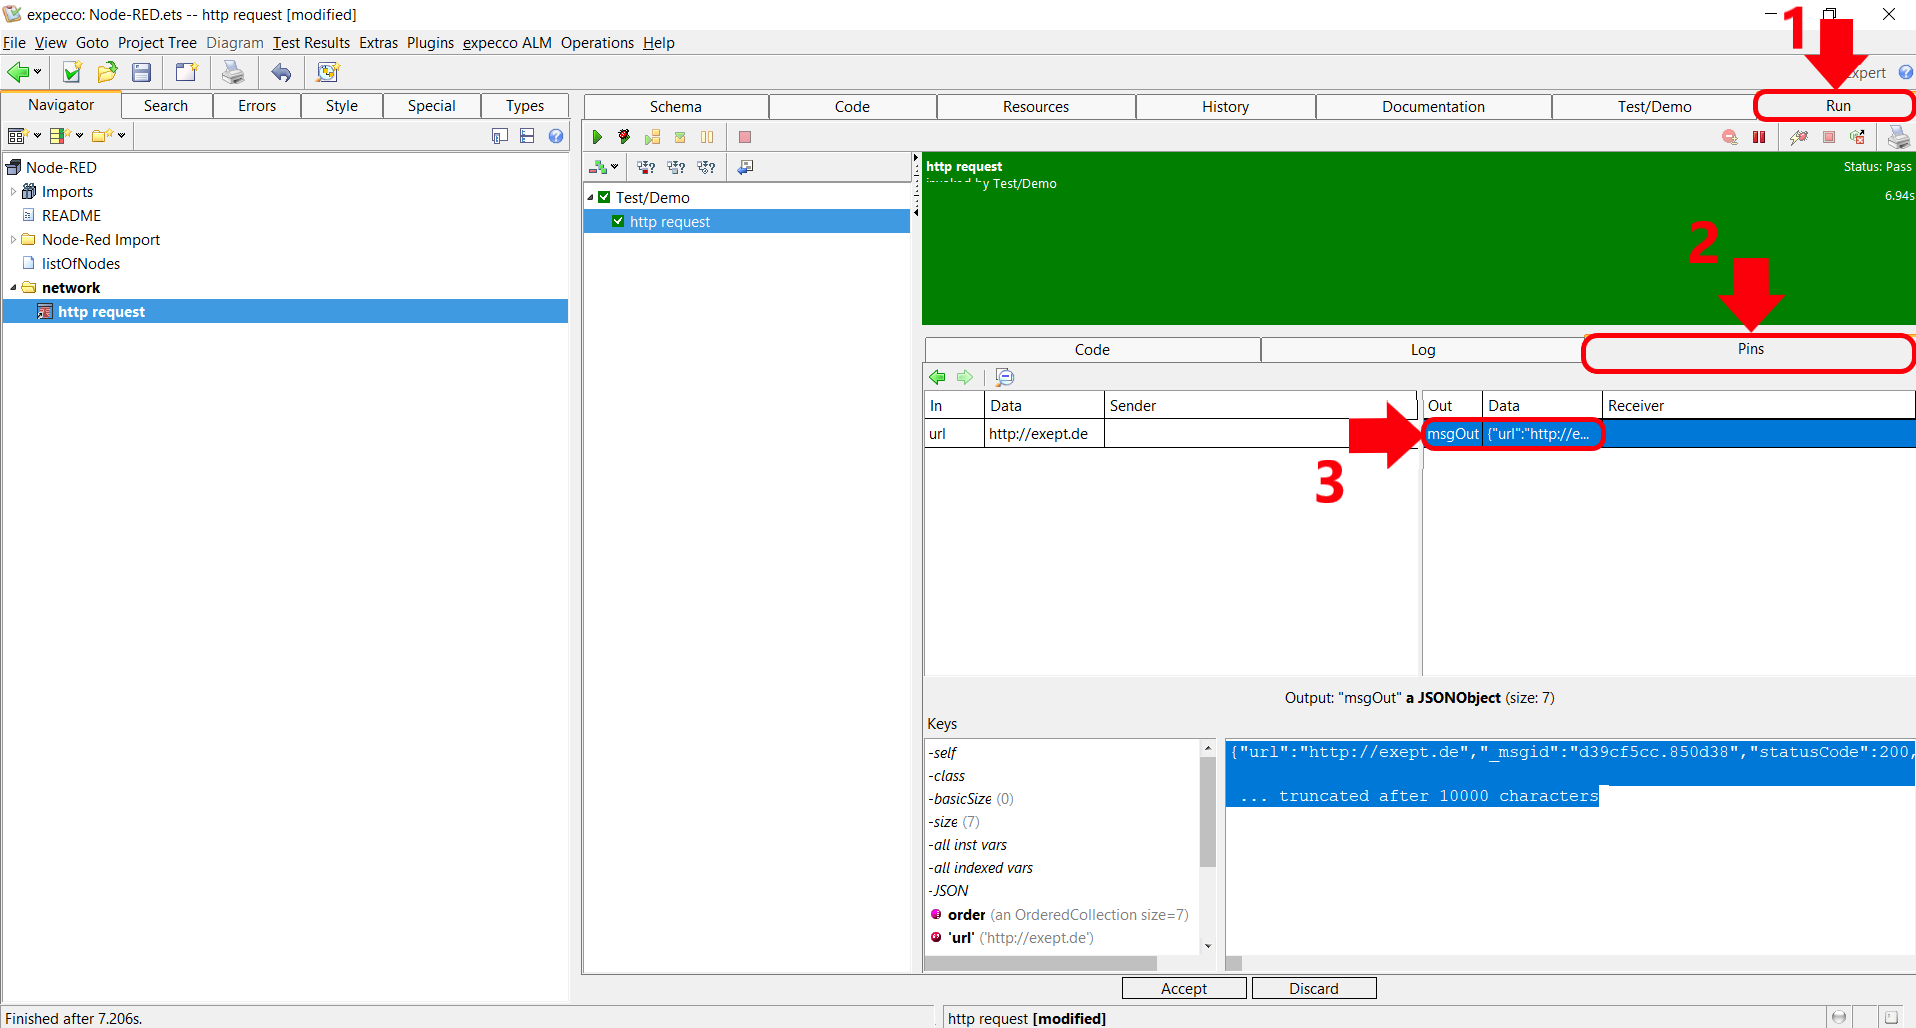Screen dimensions: 1916x1028
Task: Click the save floppy disk icon
Action: click(142, 72)
